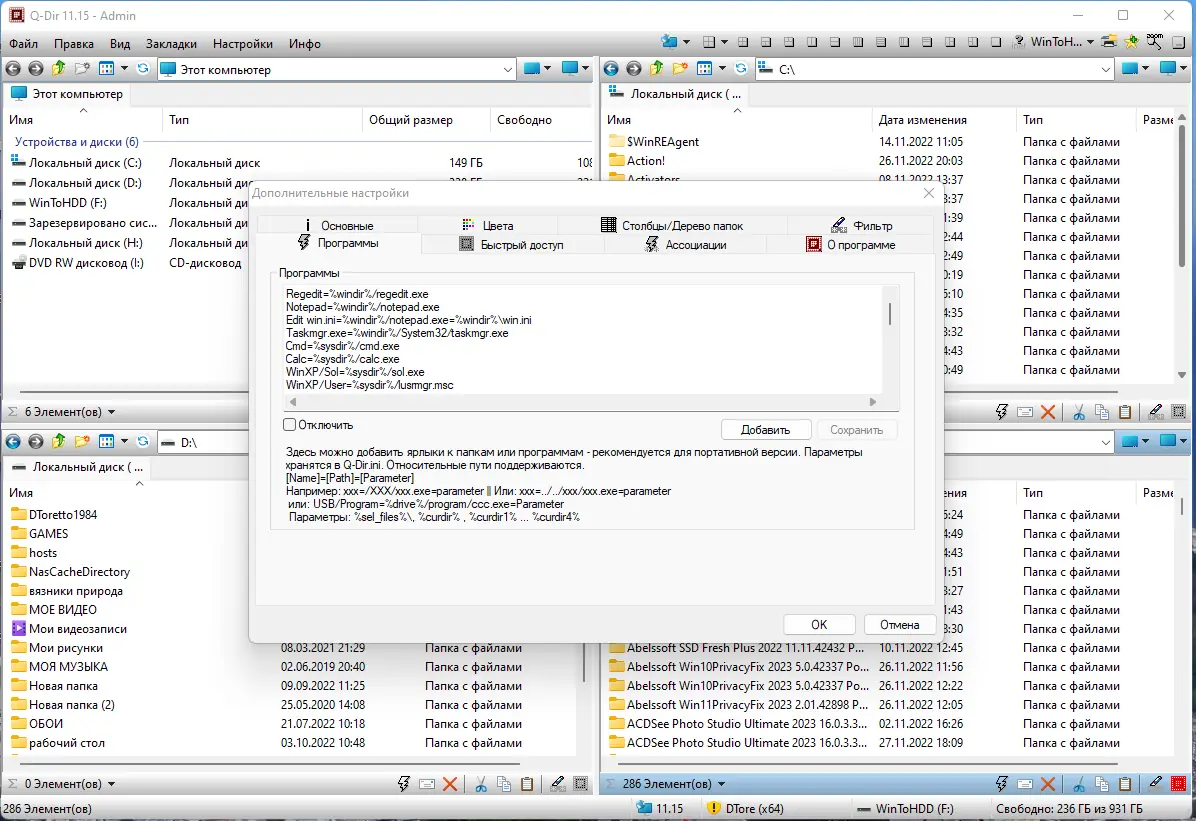Create a new folder in the D:\ pane

(82, 441)
